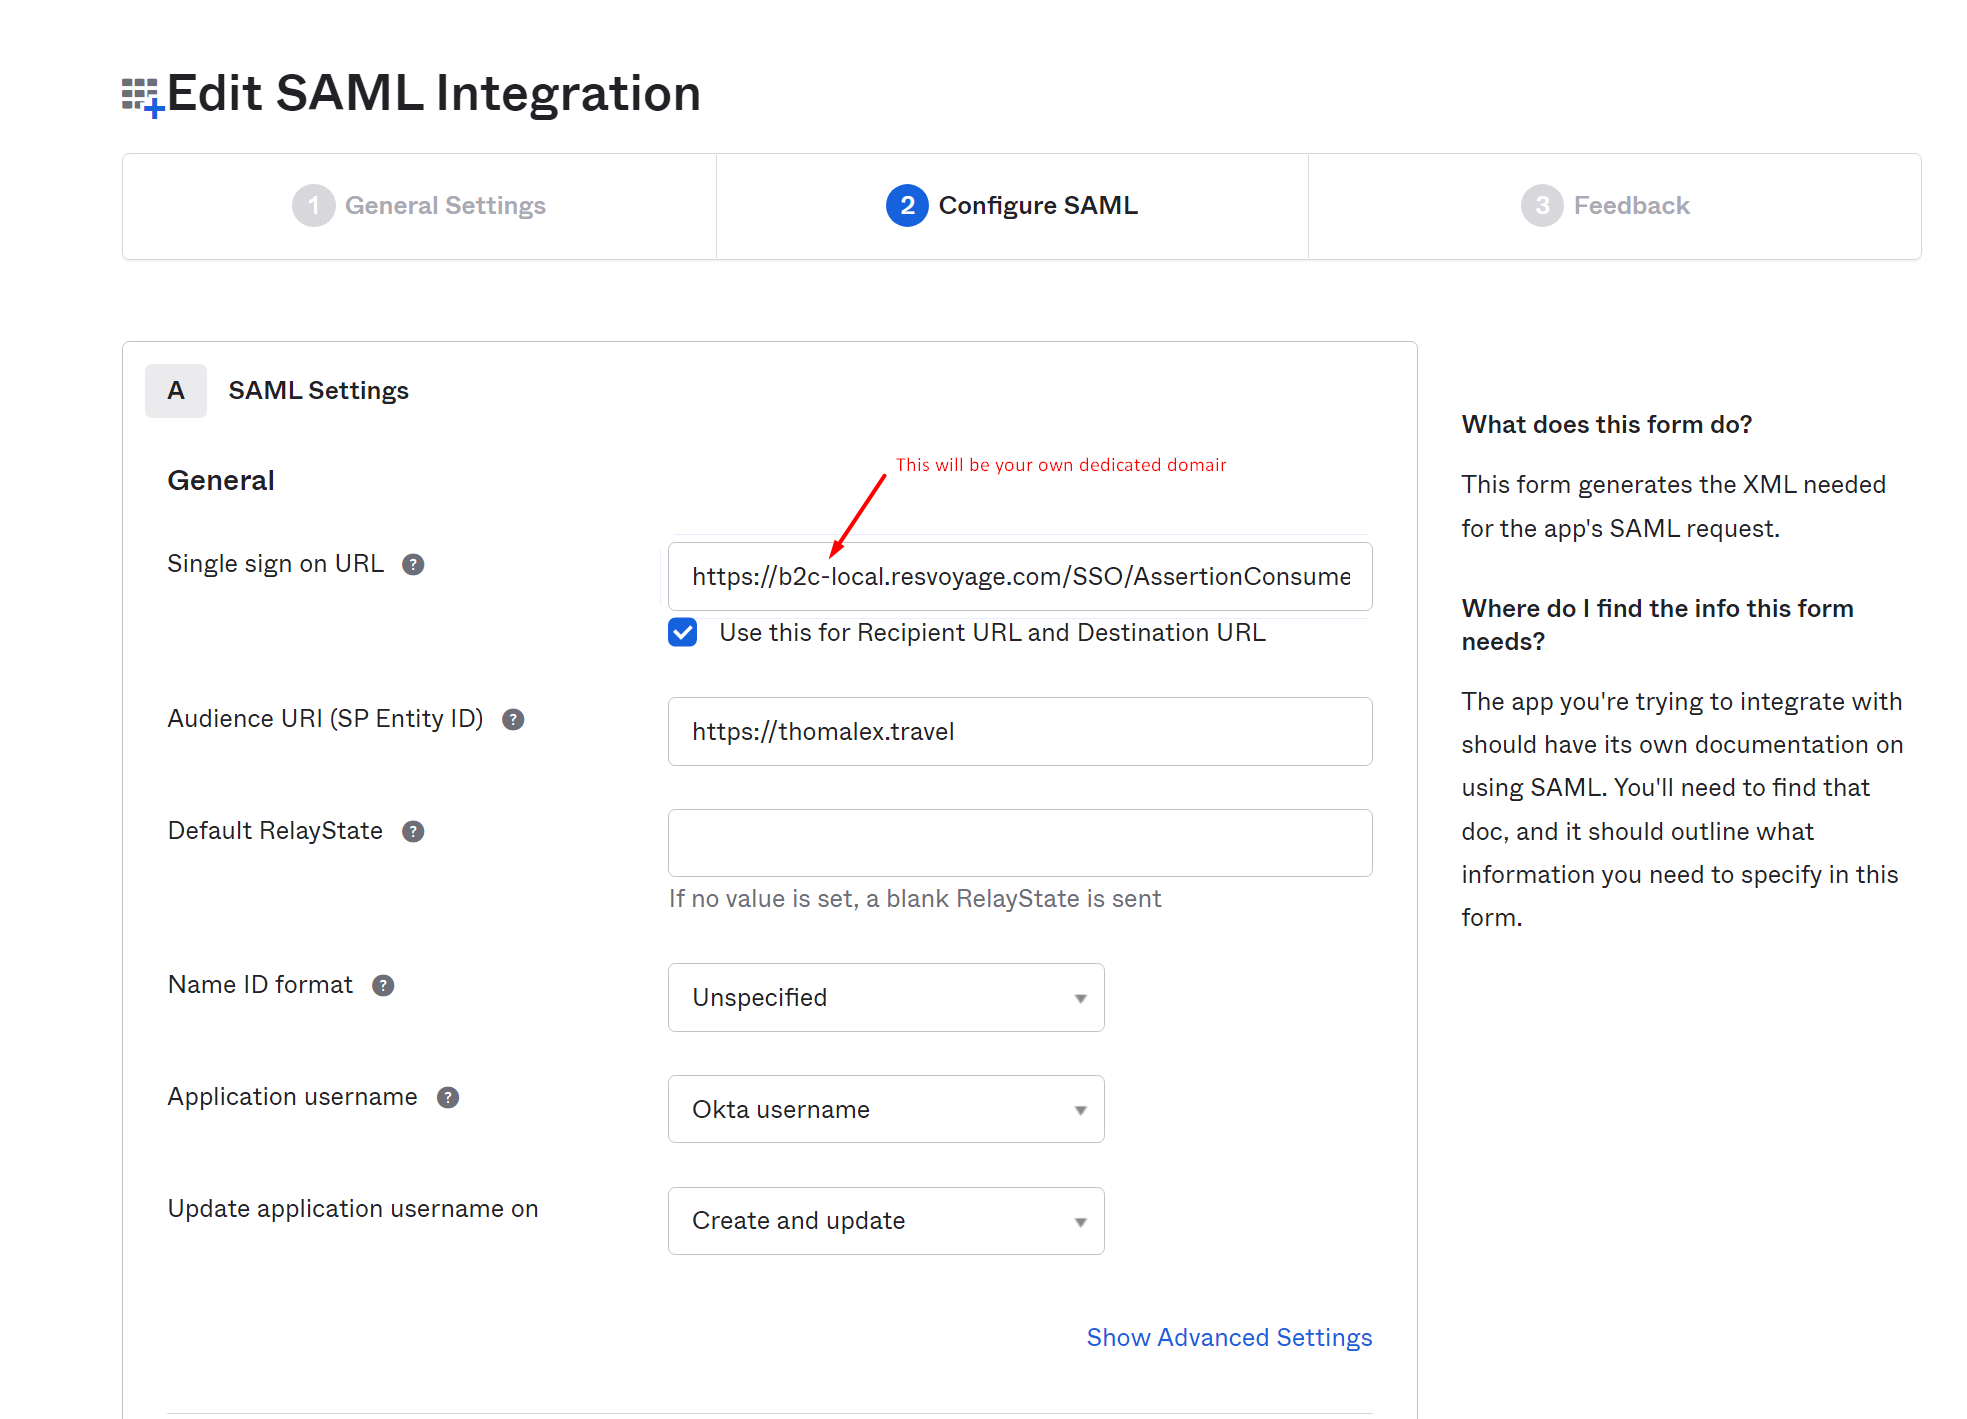Show help for Application username
The width and height of the screenshot is (1967, 1419).
coord(448,1098)
